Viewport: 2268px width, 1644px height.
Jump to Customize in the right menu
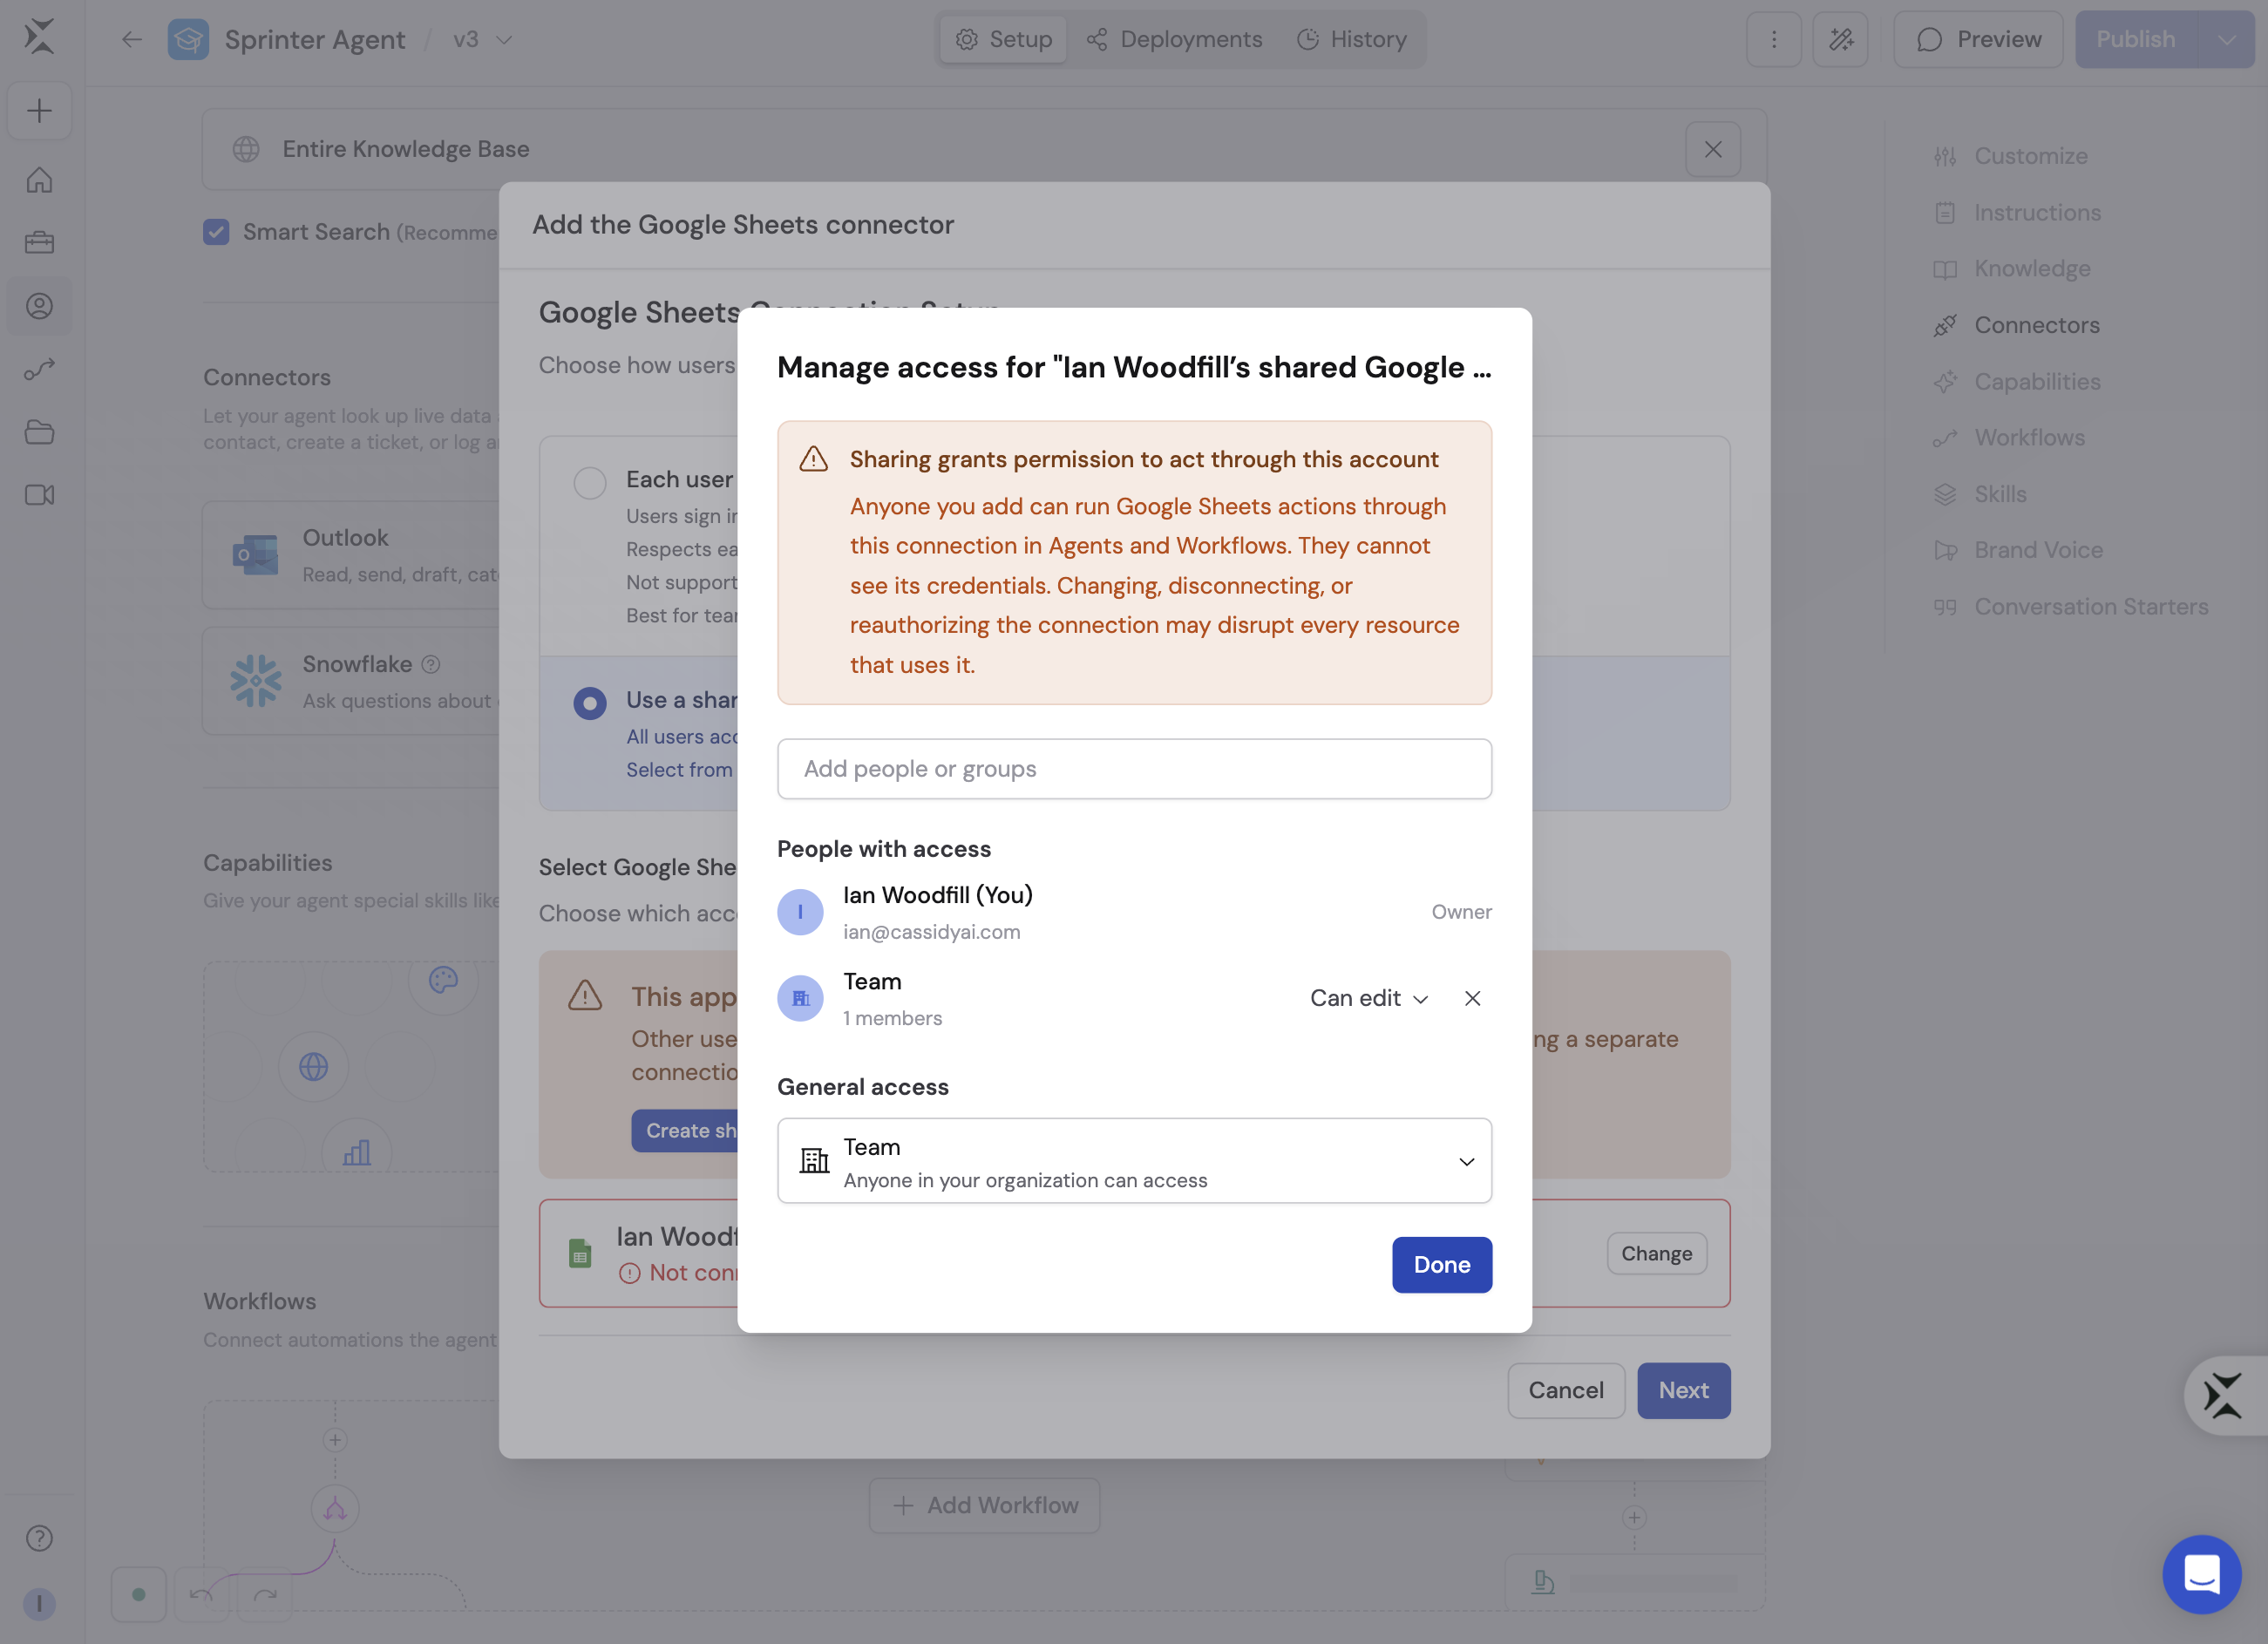pyautogui.click(x=2010, y=156)
